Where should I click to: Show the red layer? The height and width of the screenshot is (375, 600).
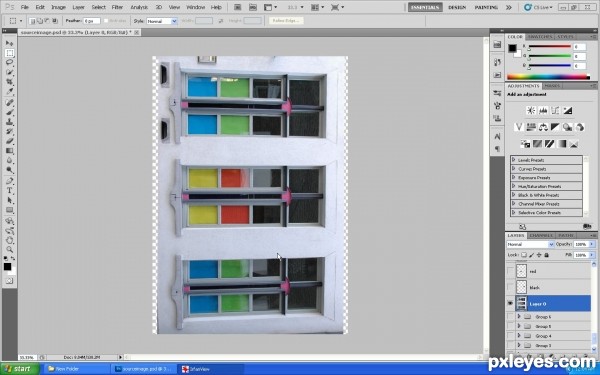tap(510, 271)
